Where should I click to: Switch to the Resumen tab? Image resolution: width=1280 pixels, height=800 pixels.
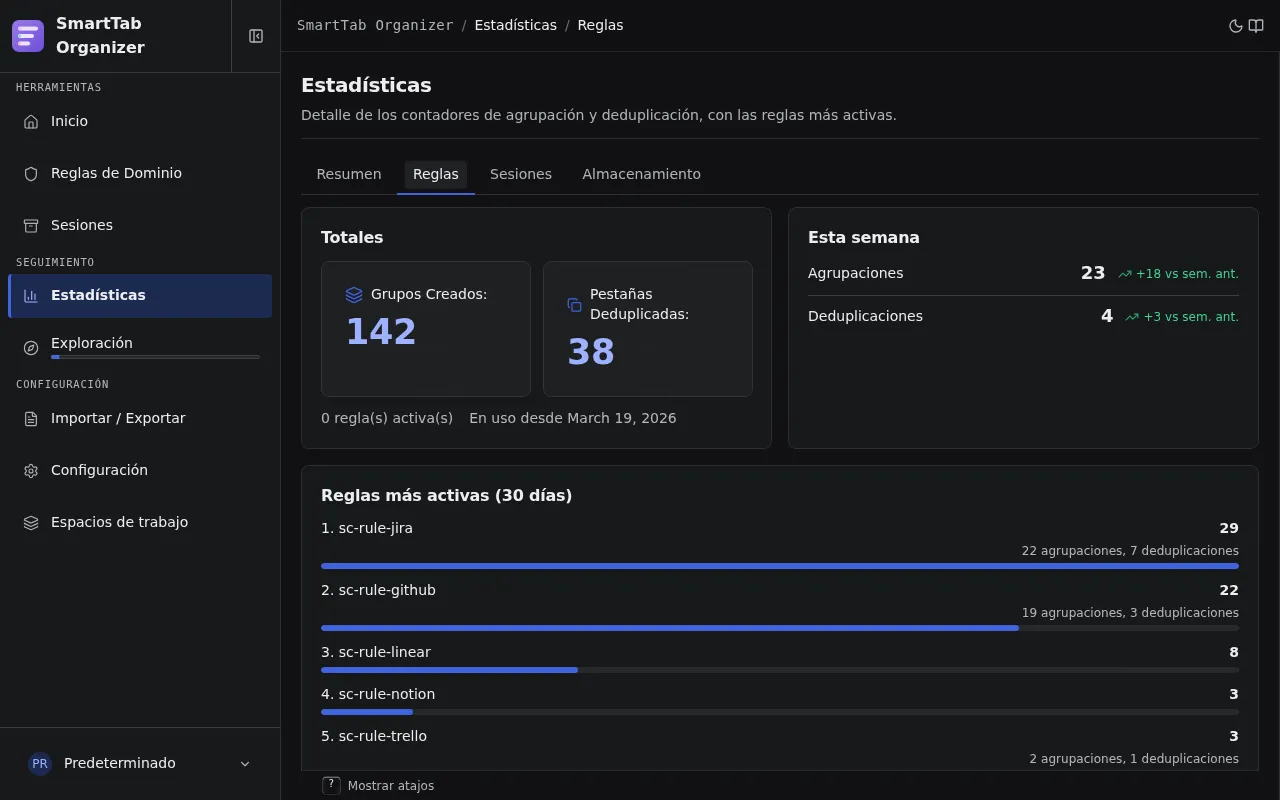coord(349,174)
